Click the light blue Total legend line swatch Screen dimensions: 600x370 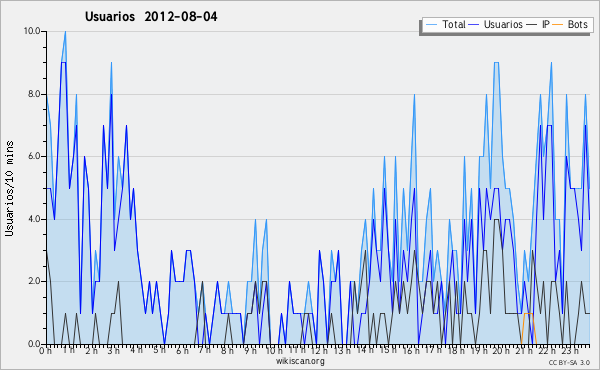point(431,25)
